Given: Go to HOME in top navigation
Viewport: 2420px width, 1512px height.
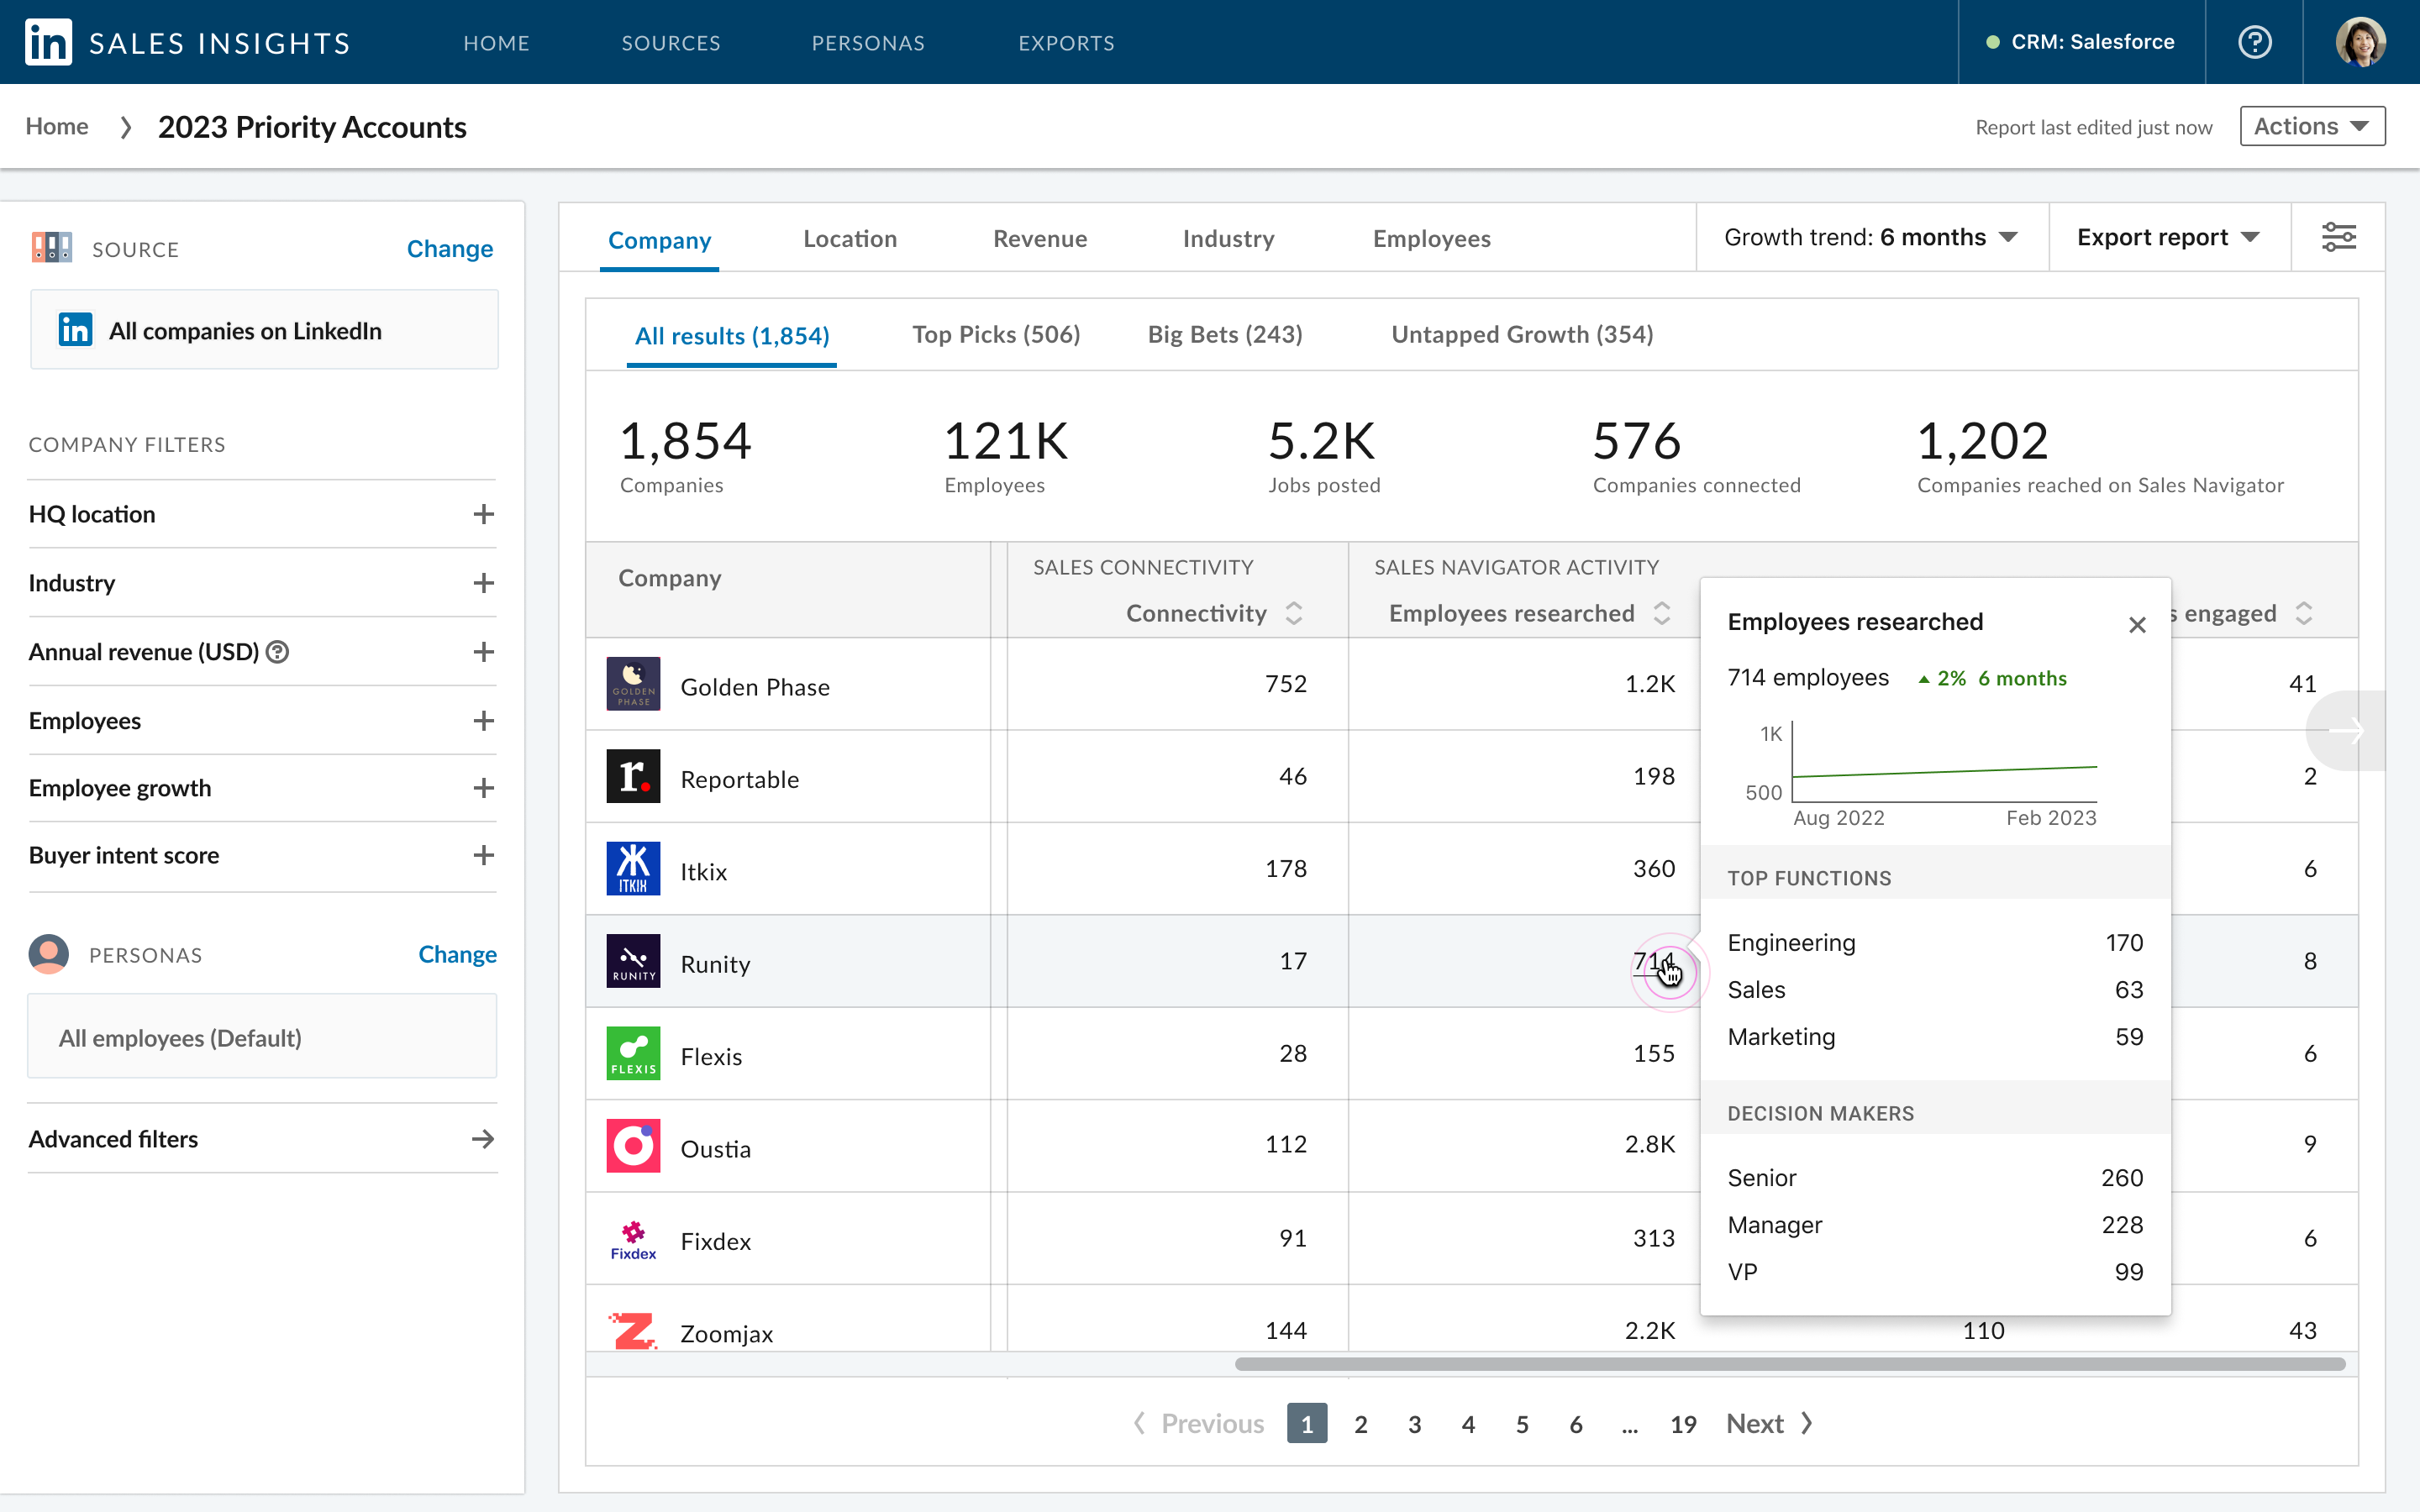Looking at the screenshot, I should click(496, 43).
